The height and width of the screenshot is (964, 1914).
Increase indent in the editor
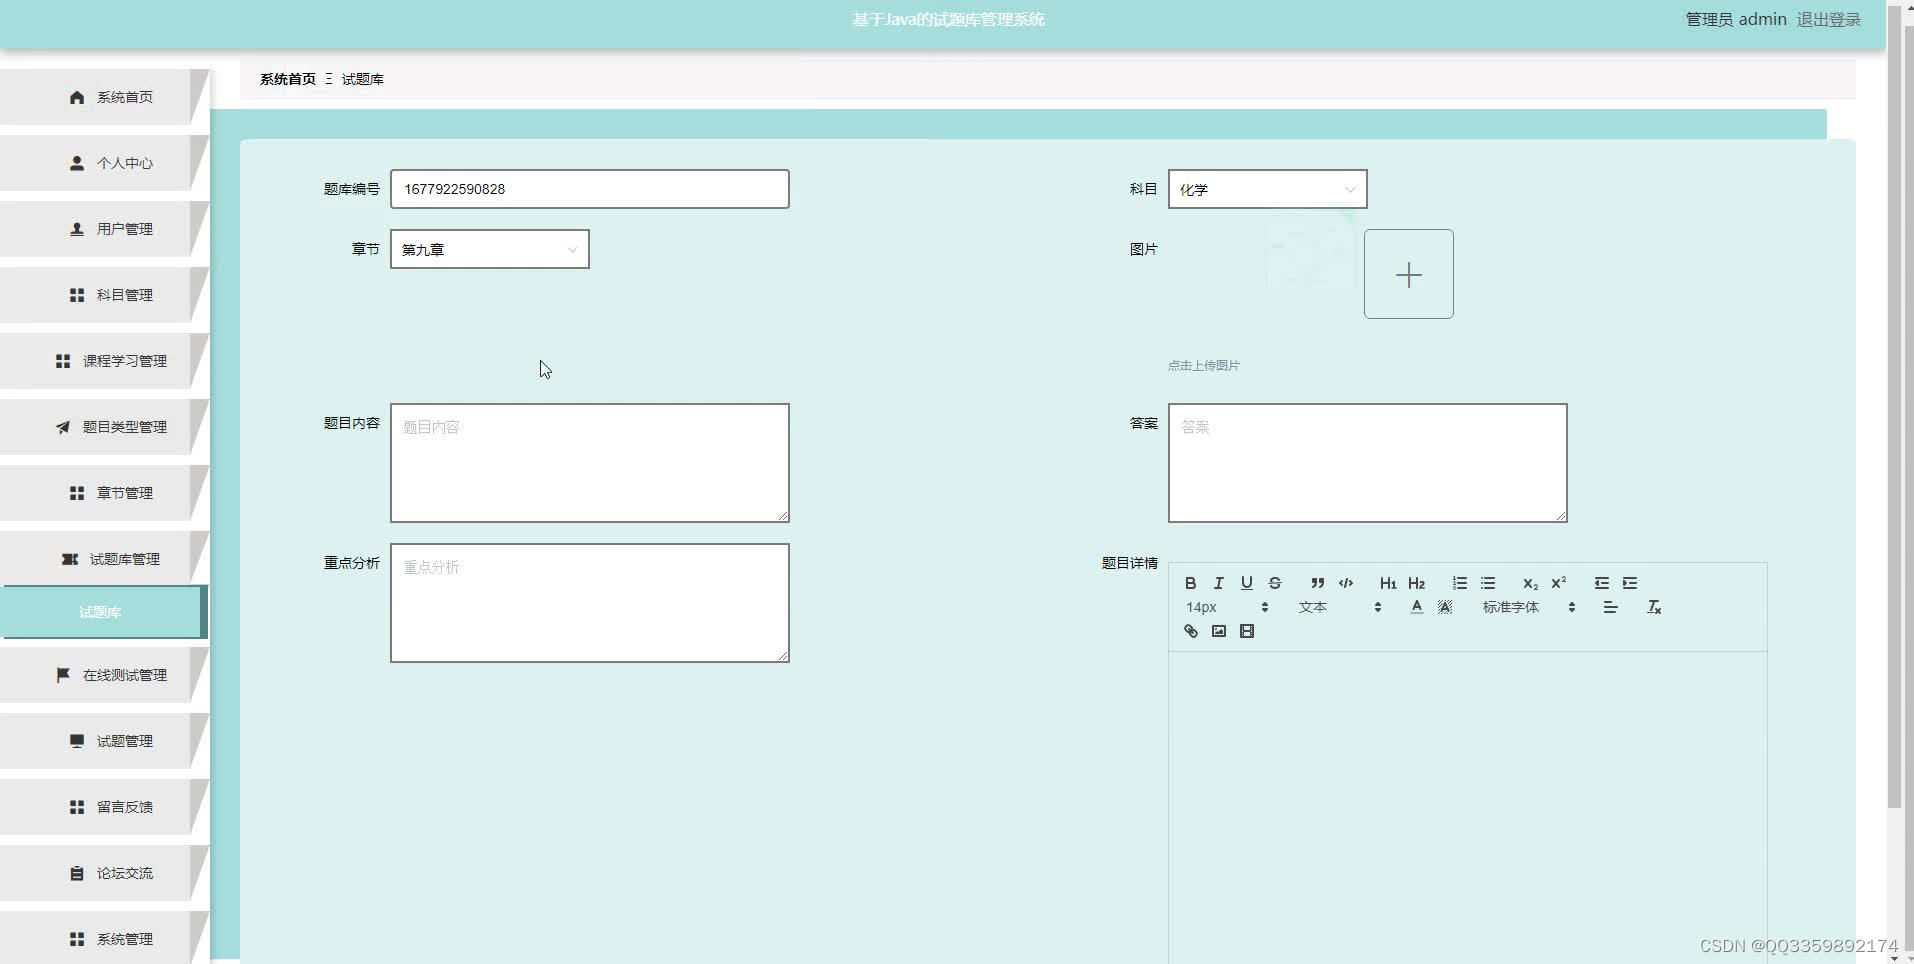1630,583
